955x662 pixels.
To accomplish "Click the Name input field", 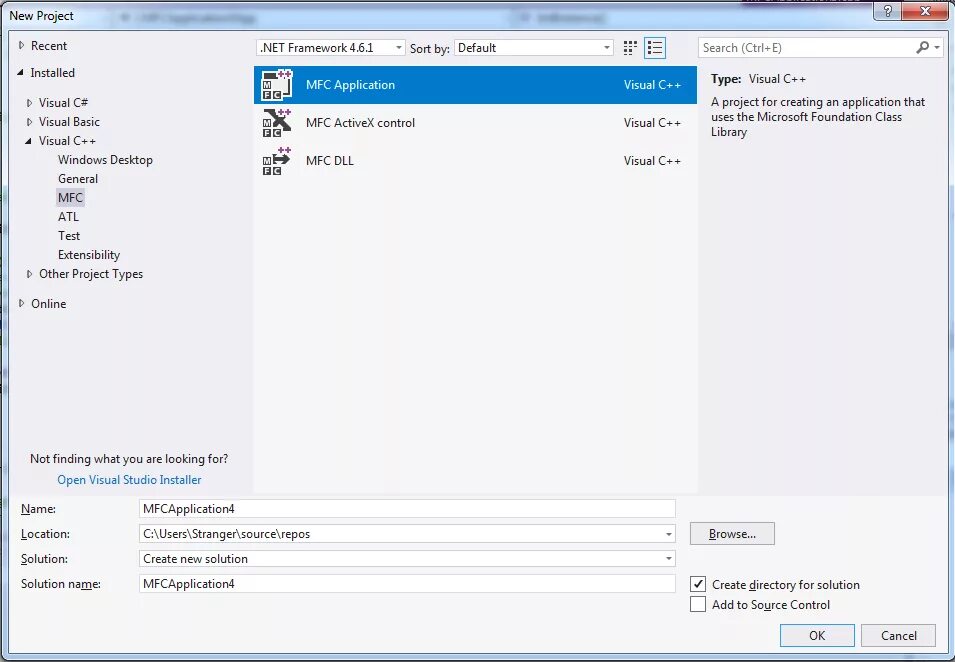I will pos(407,509).
